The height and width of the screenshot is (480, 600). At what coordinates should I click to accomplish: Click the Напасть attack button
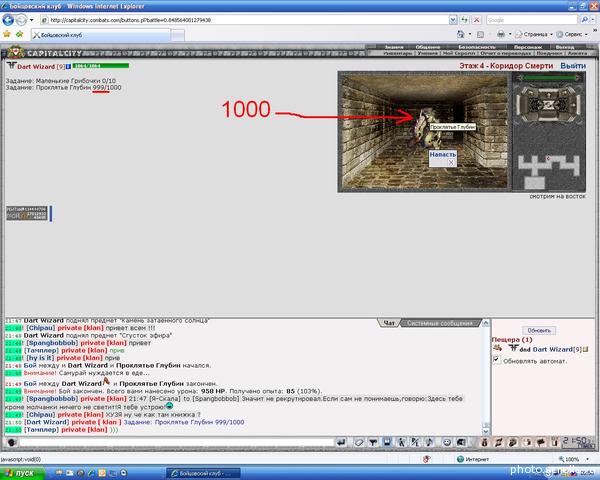pos(443,154)
